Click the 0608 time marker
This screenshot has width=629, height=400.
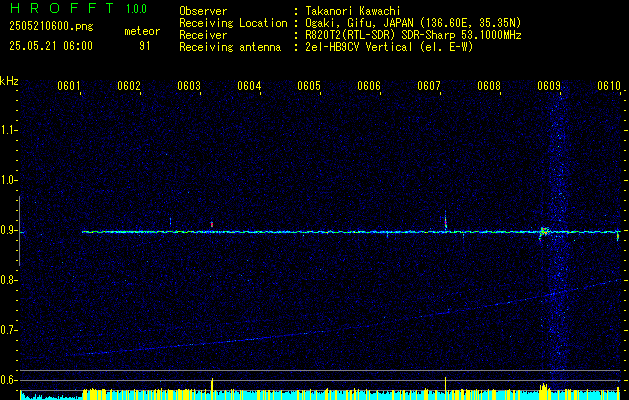point(489,85)
